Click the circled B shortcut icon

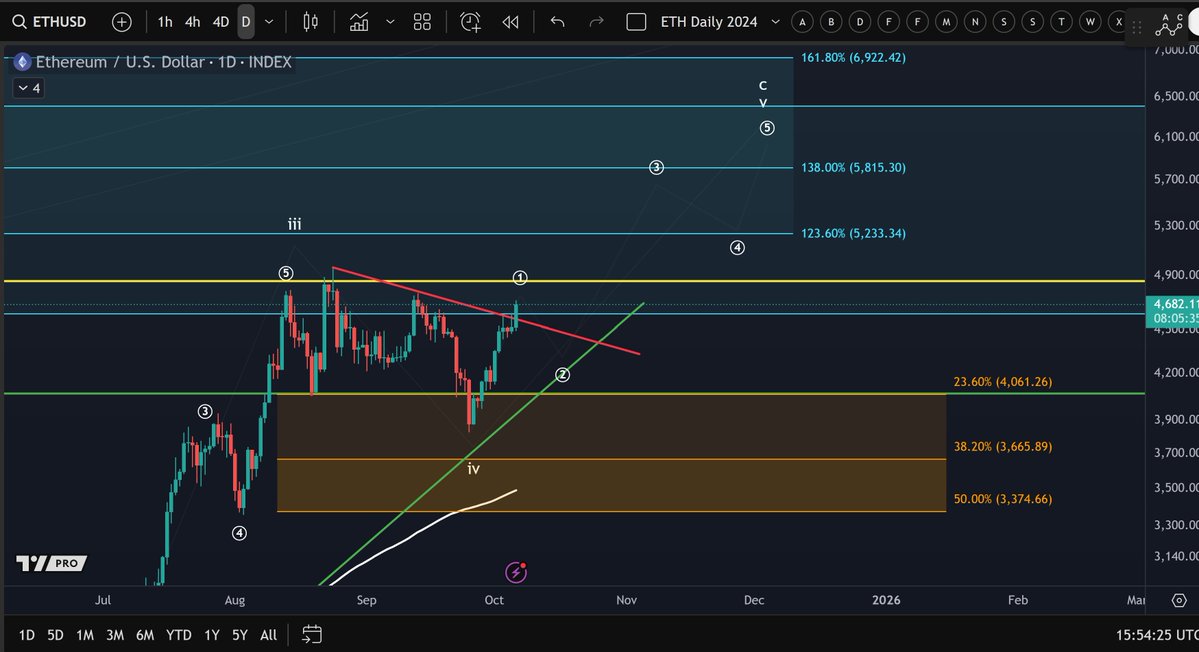pos(831,22)
